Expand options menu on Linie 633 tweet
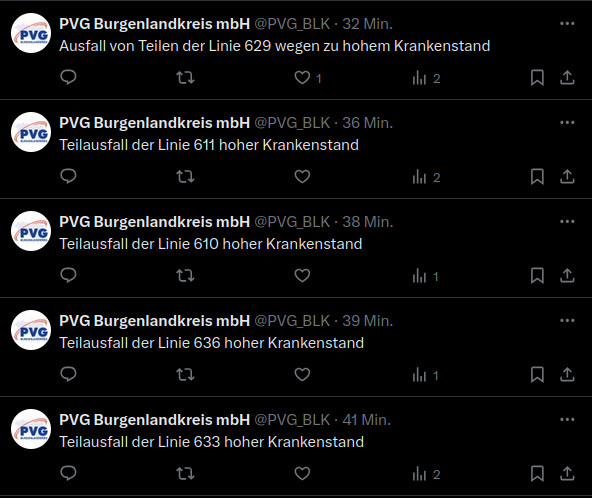 567,419
